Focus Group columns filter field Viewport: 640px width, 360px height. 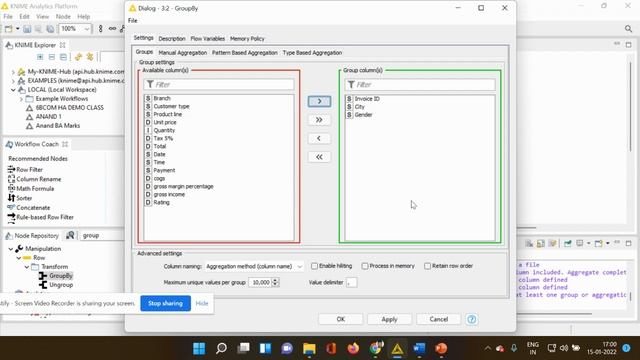[420, 84]
